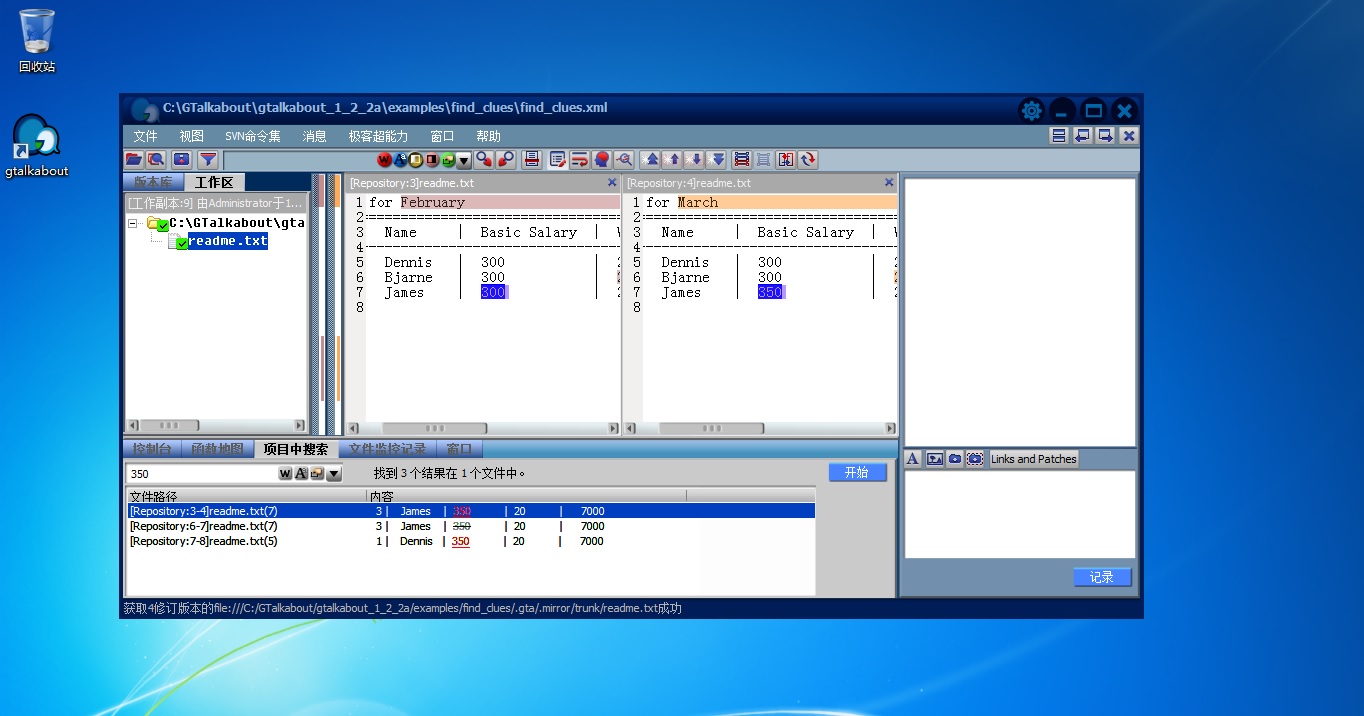Click the magnifier with red arrow pointing right

pos(485,159)
